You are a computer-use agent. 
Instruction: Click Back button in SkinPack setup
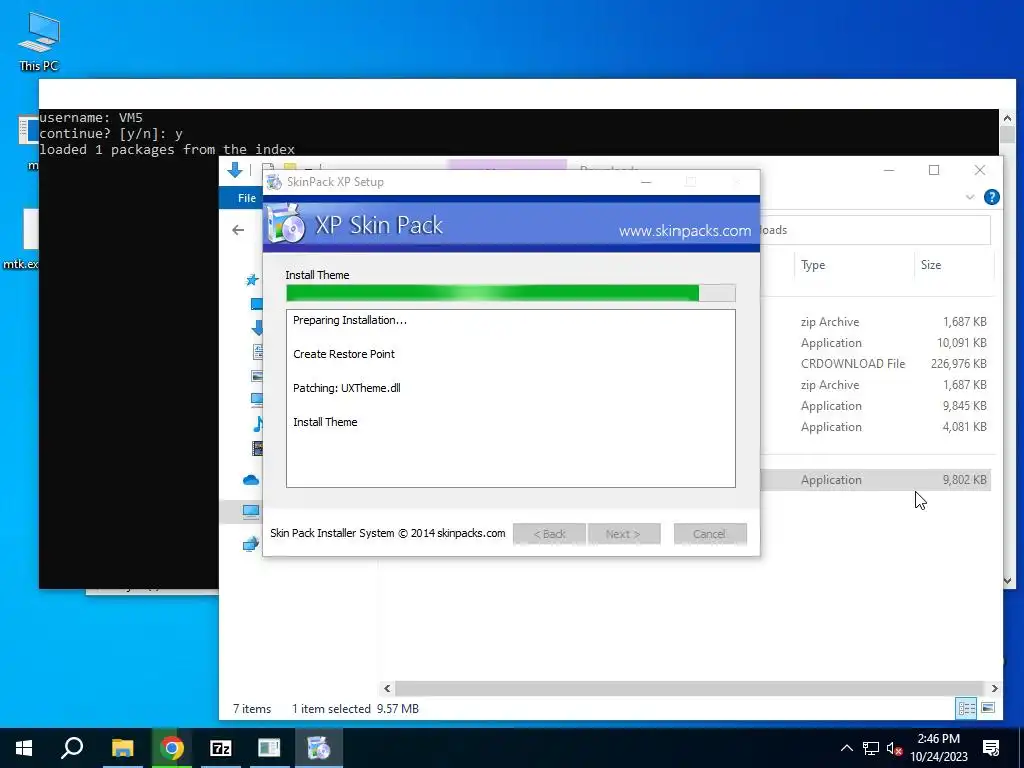pyautogui.click(x=549, y=534)
